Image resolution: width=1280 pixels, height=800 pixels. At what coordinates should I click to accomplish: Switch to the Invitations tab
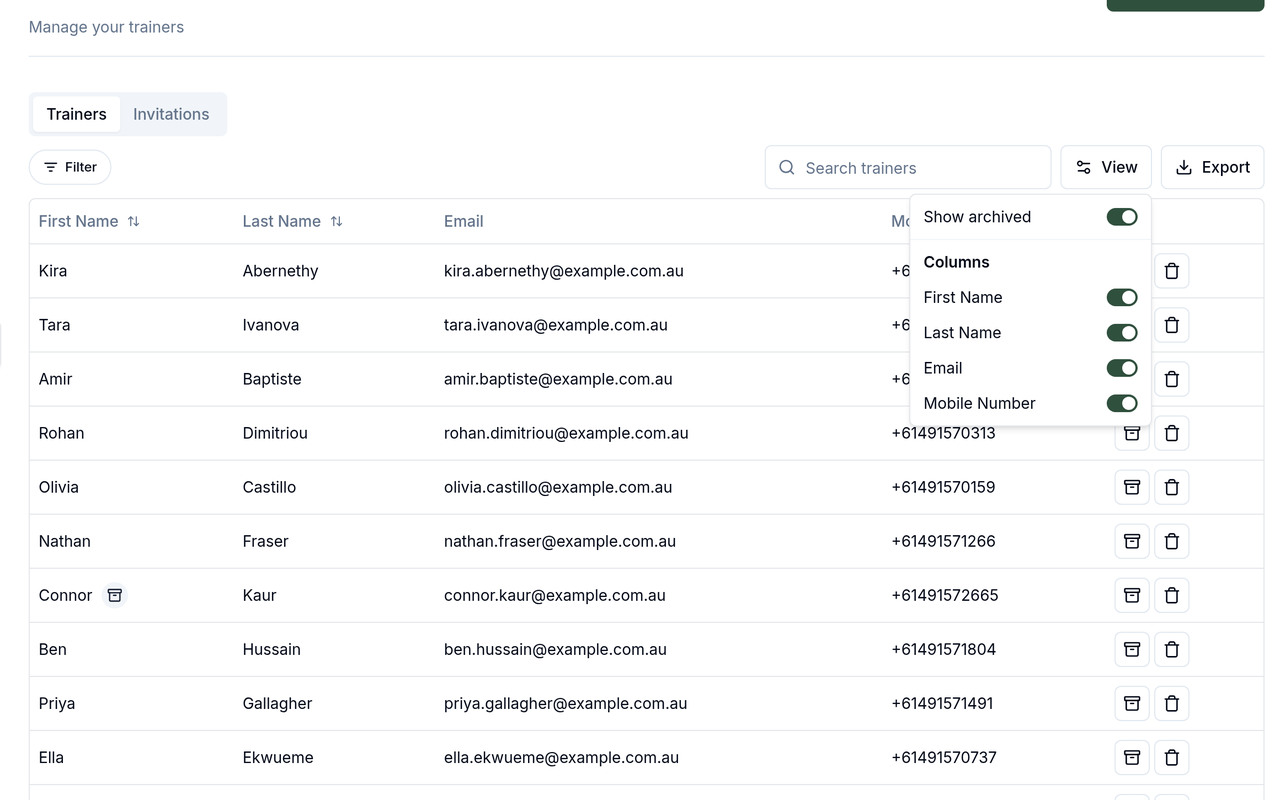point(171,114)
